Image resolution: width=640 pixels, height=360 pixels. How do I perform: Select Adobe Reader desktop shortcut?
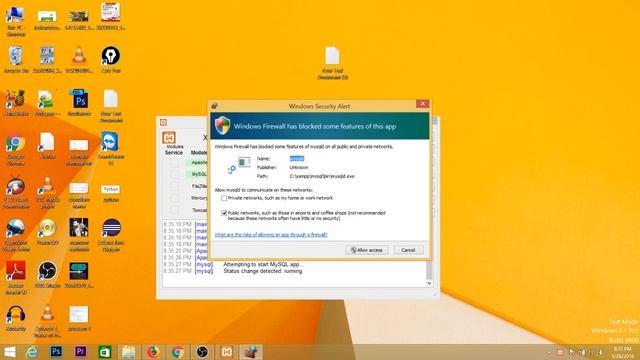coord(16,278)
